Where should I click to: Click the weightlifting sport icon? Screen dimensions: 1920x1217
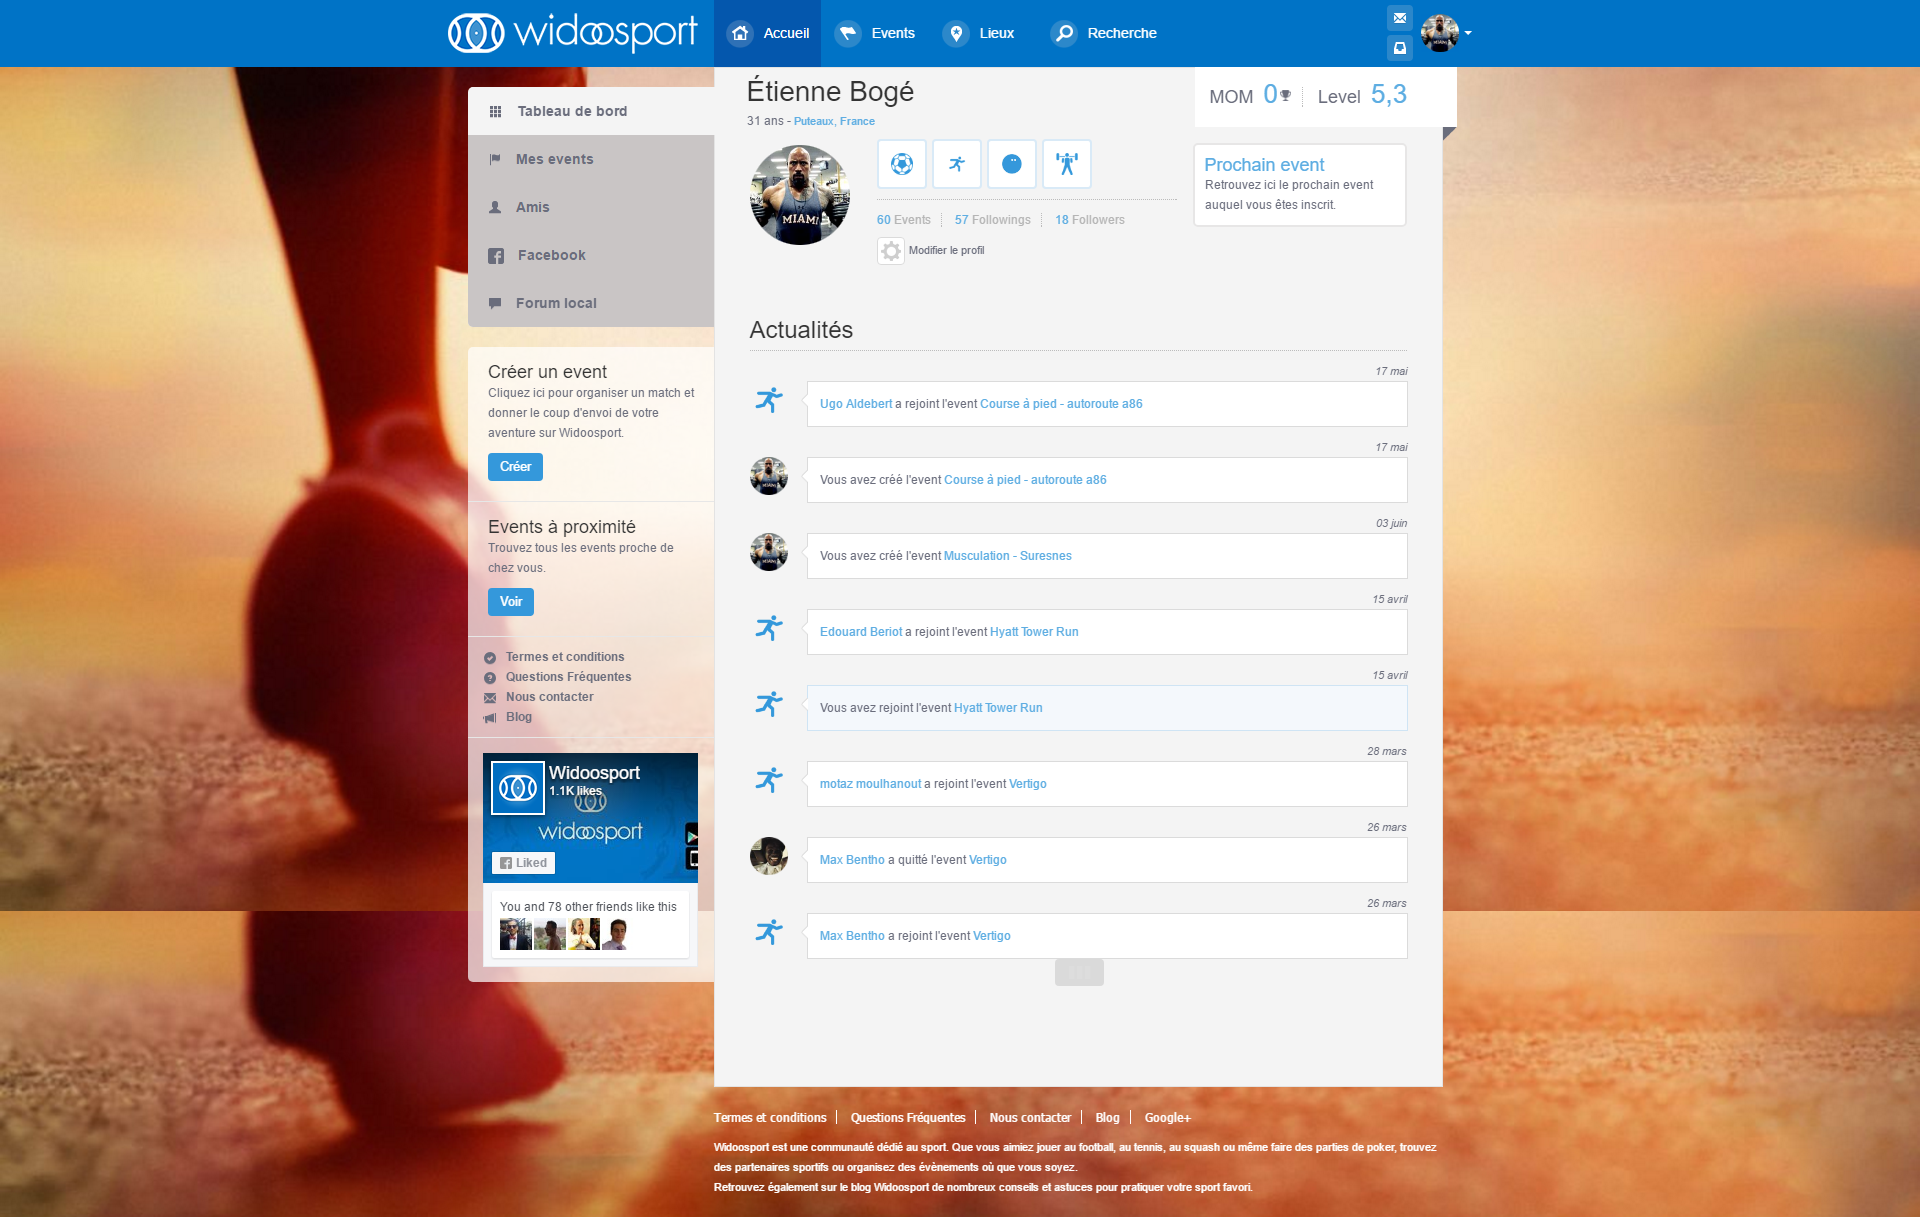[1067, 164]
